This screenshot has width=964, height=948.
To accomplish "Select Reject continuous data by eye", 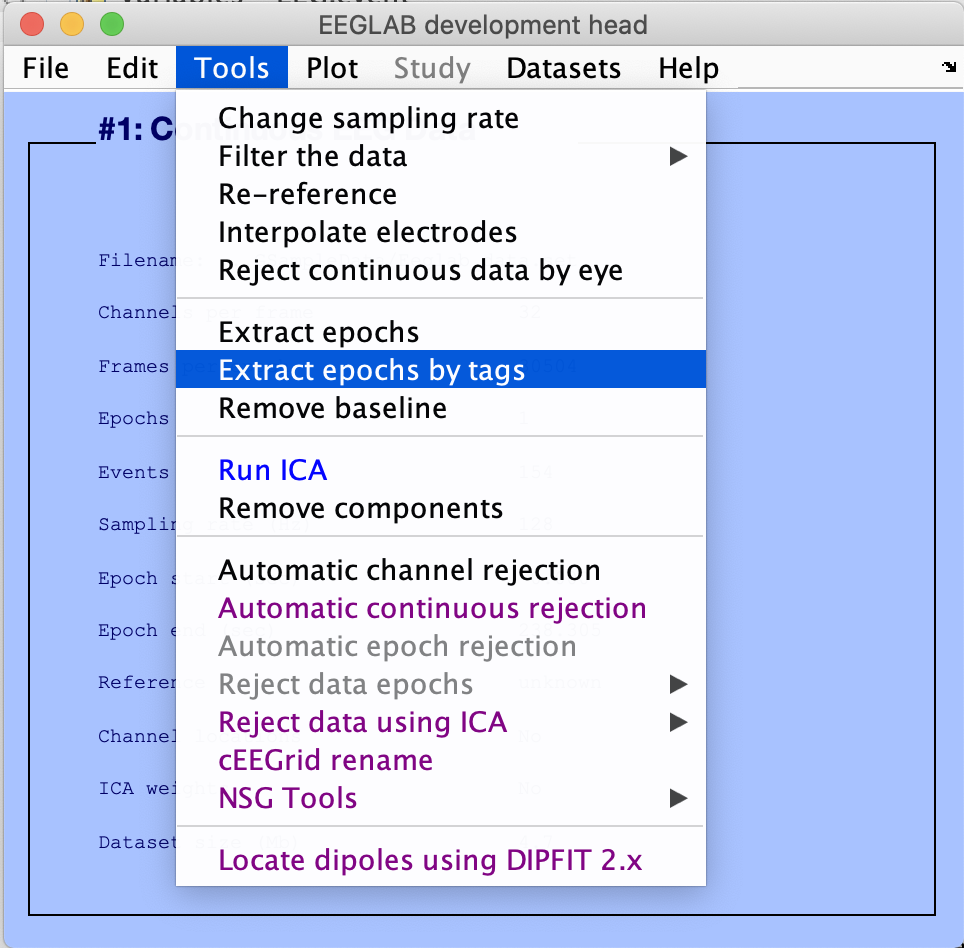I will coord(441,271).
